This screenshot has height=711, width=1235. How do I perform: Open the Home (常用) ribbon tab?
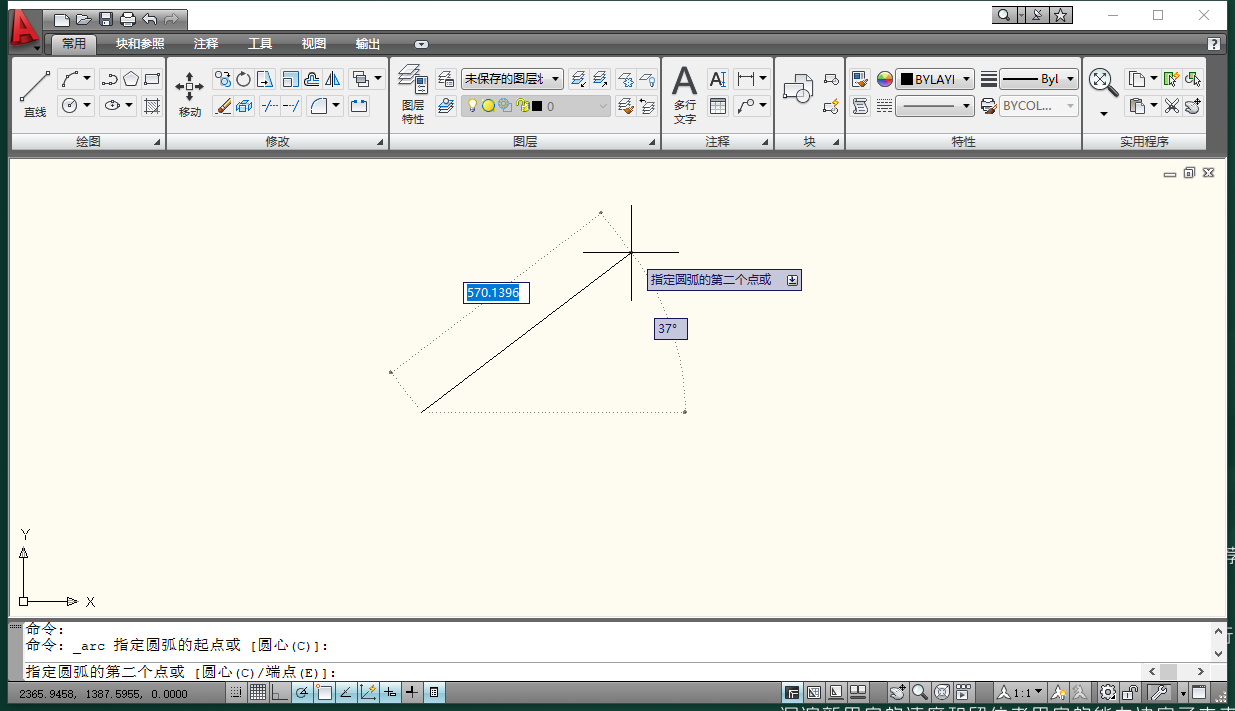point(74,44)
